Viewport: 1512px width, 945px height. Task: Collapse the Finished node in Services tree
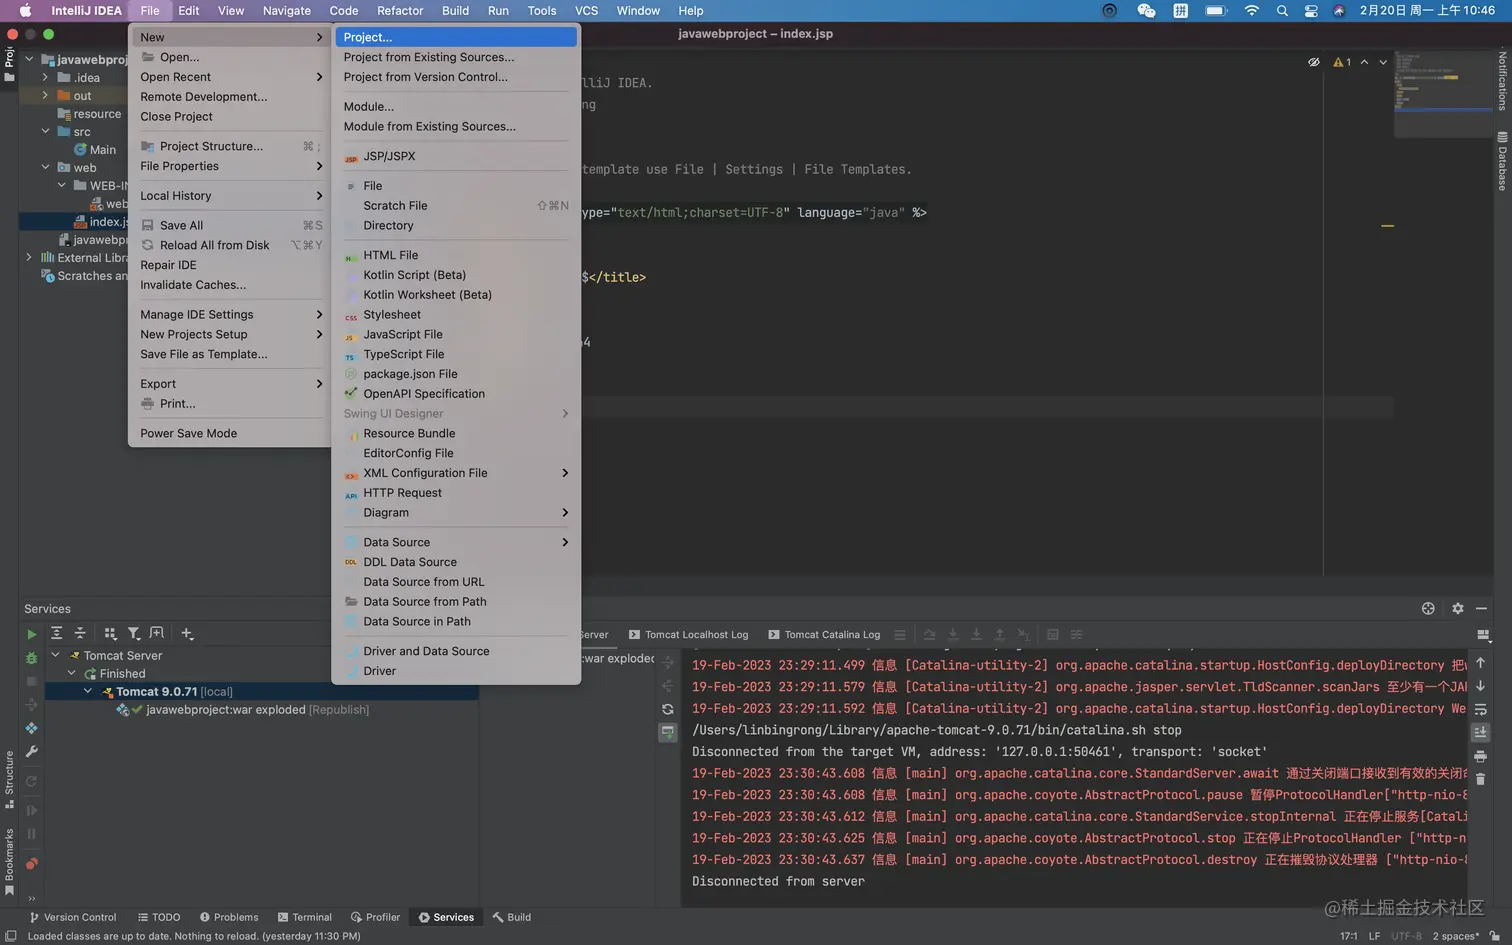(x=72, y=674)
